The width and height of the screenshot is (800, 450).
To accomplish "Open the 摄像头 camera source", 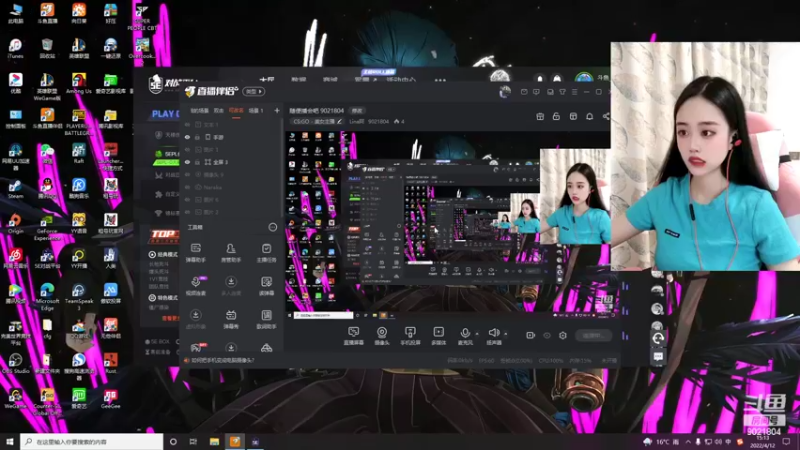I will (382, 336).
